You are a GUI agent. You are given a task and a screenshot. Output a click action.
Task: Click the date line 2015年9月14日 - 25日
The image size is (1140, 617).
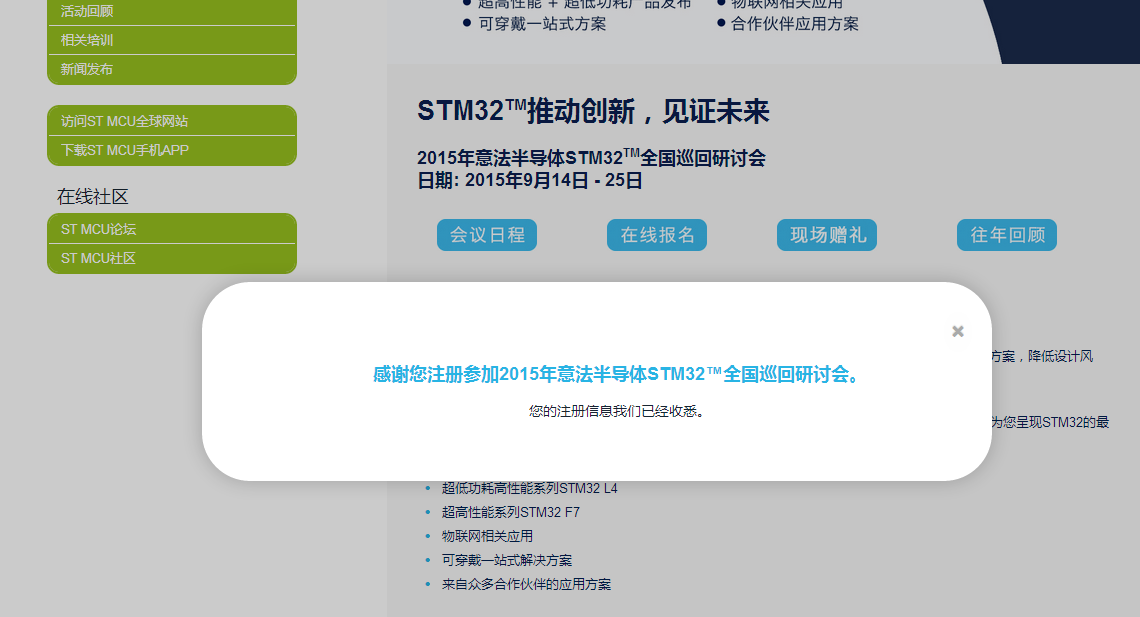coord(529,180)
